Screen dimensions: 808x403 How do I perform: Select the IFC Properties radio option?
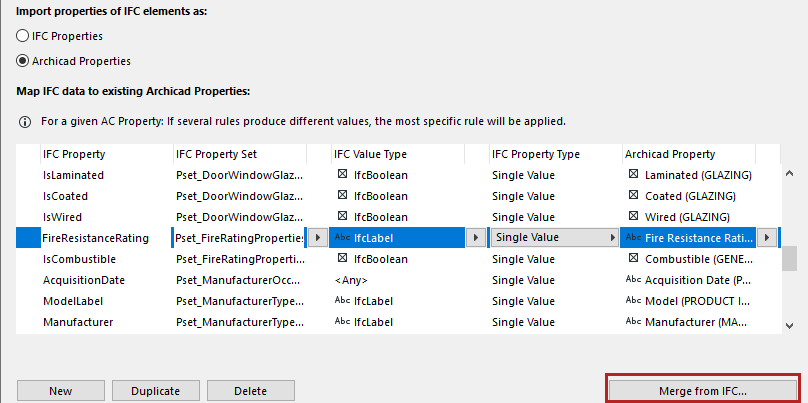pos(23,36)
